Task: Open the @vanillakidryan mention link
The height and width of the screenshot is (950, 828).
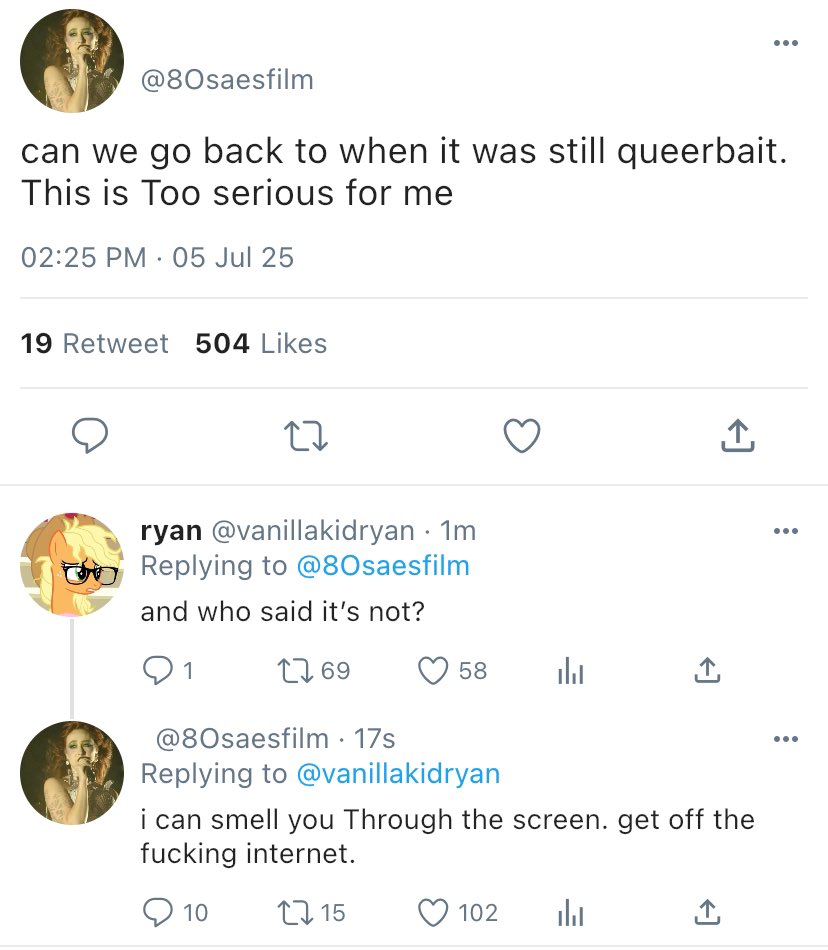Action: point(397,774)
